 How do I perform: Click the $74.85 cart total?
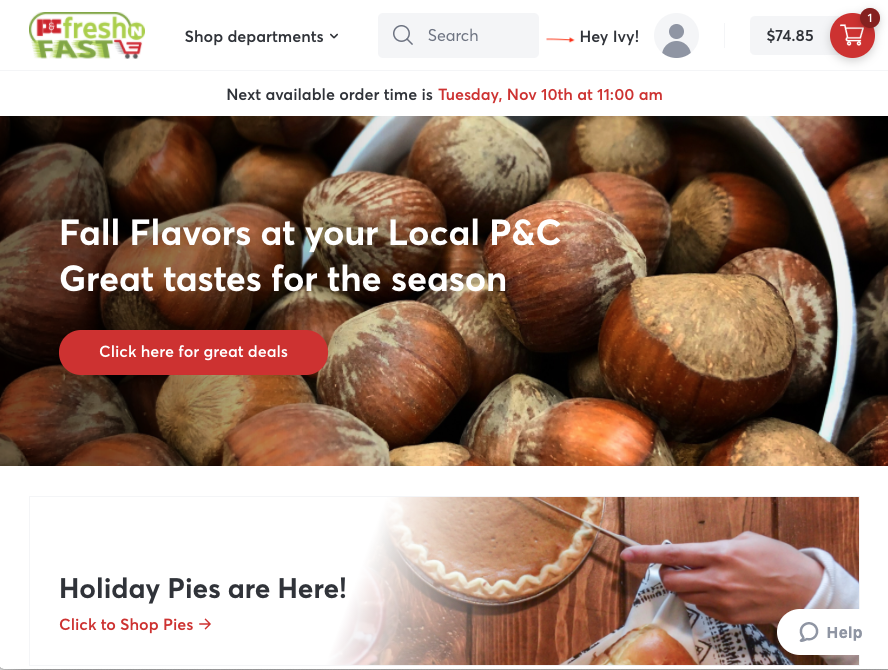click(x=790, y=36)
